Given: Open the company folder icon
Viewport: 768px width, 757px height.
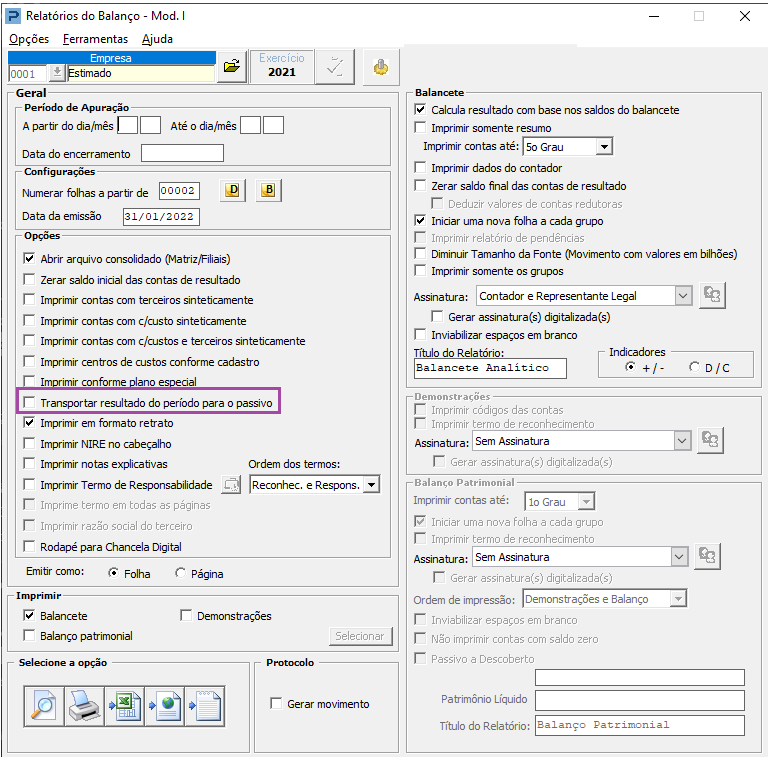Looking at the screenshot, I should (232, 66).
